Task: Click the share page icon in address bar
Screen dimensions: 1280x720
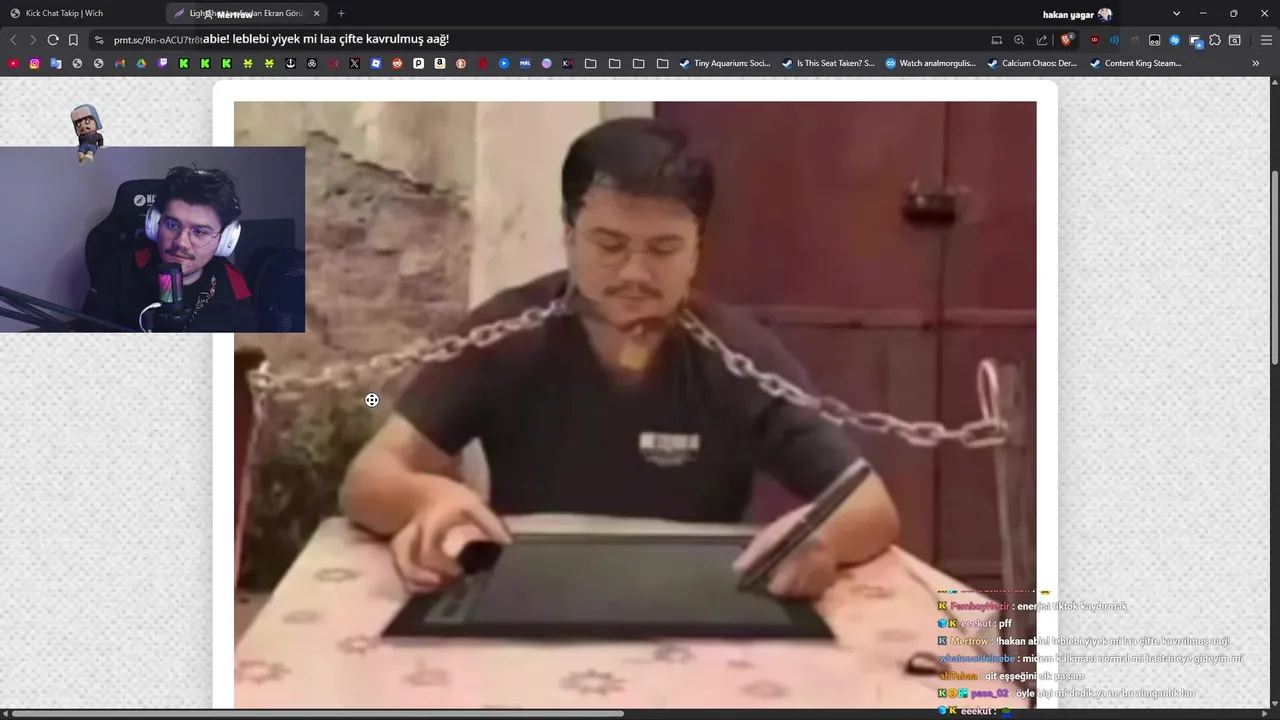Action: click(x=1042, y=40)
